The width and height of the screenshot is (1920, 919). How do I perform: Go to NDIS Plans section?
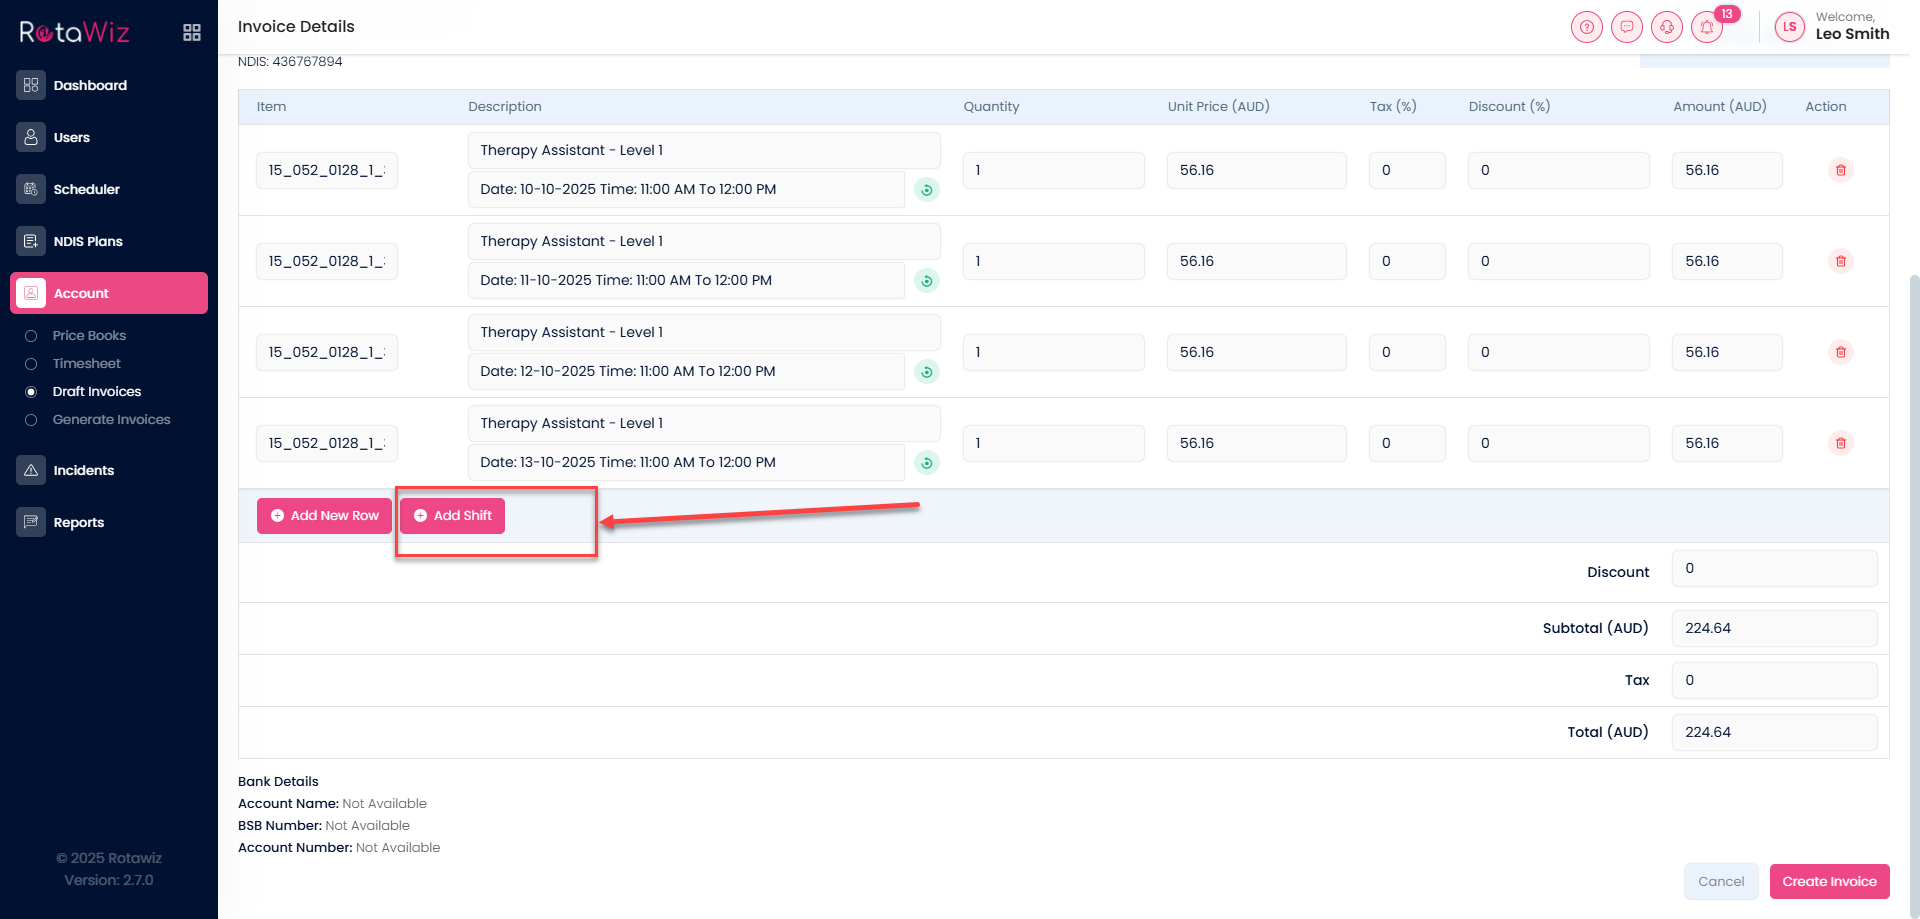point(88,241)
